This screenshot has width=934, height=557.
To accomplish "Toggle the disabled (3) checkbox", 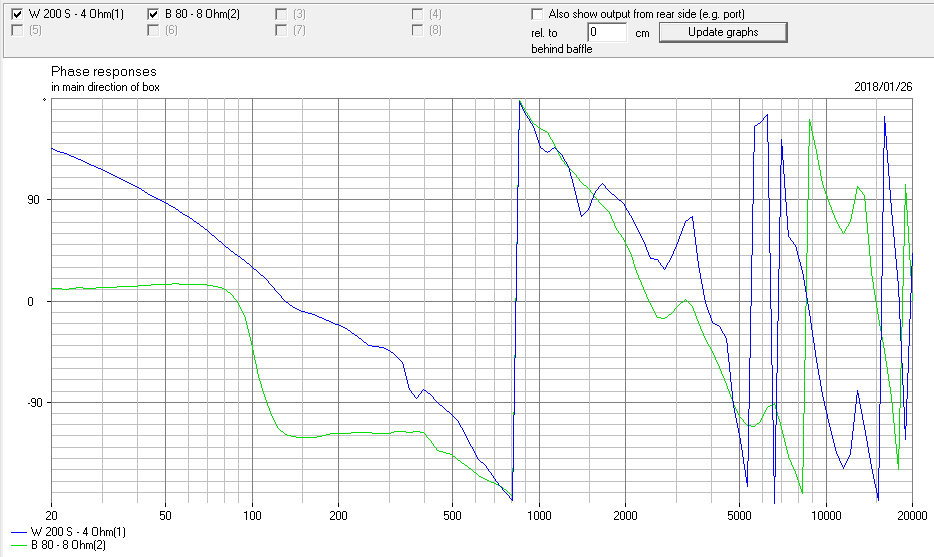I will (x=281, y=14).
